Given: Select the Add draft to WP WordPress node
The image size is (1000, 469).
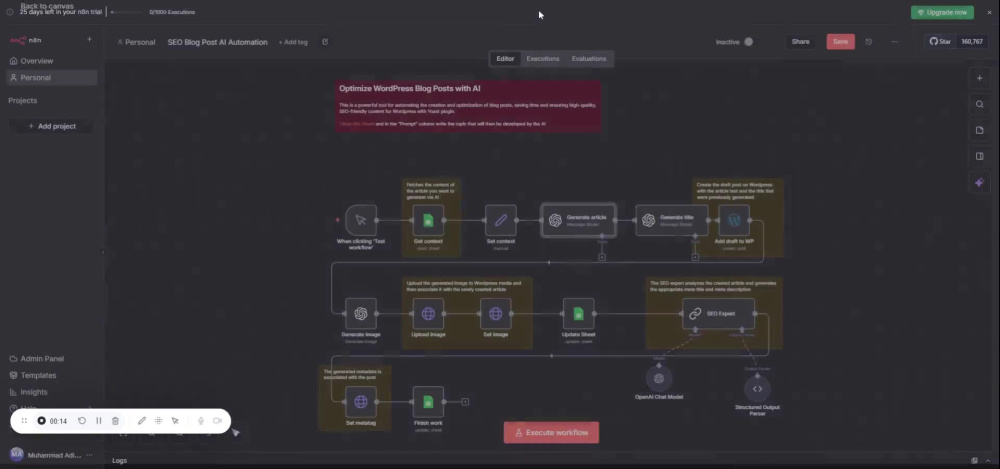Looking at the screenshot, I should (734, 220).
